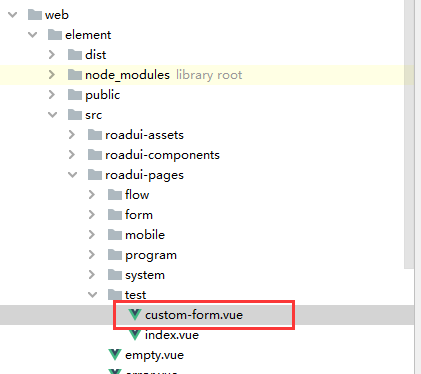Viewport: 421px width, 374px height.
Task: Click the Vue icon of empty.vue
Action: click(x=115, y=354)
